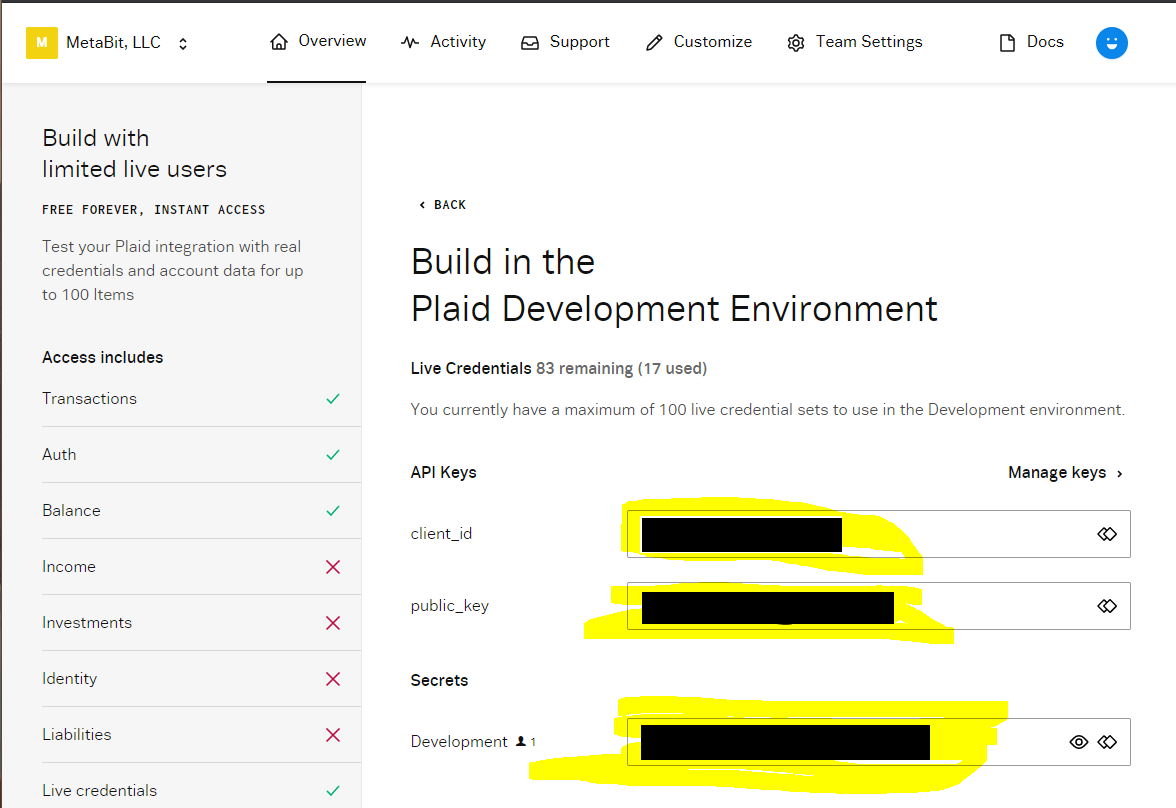Screen dimensions: 1176x808
Task: Click the client_id key field
Action: click(x=878, y=534)
